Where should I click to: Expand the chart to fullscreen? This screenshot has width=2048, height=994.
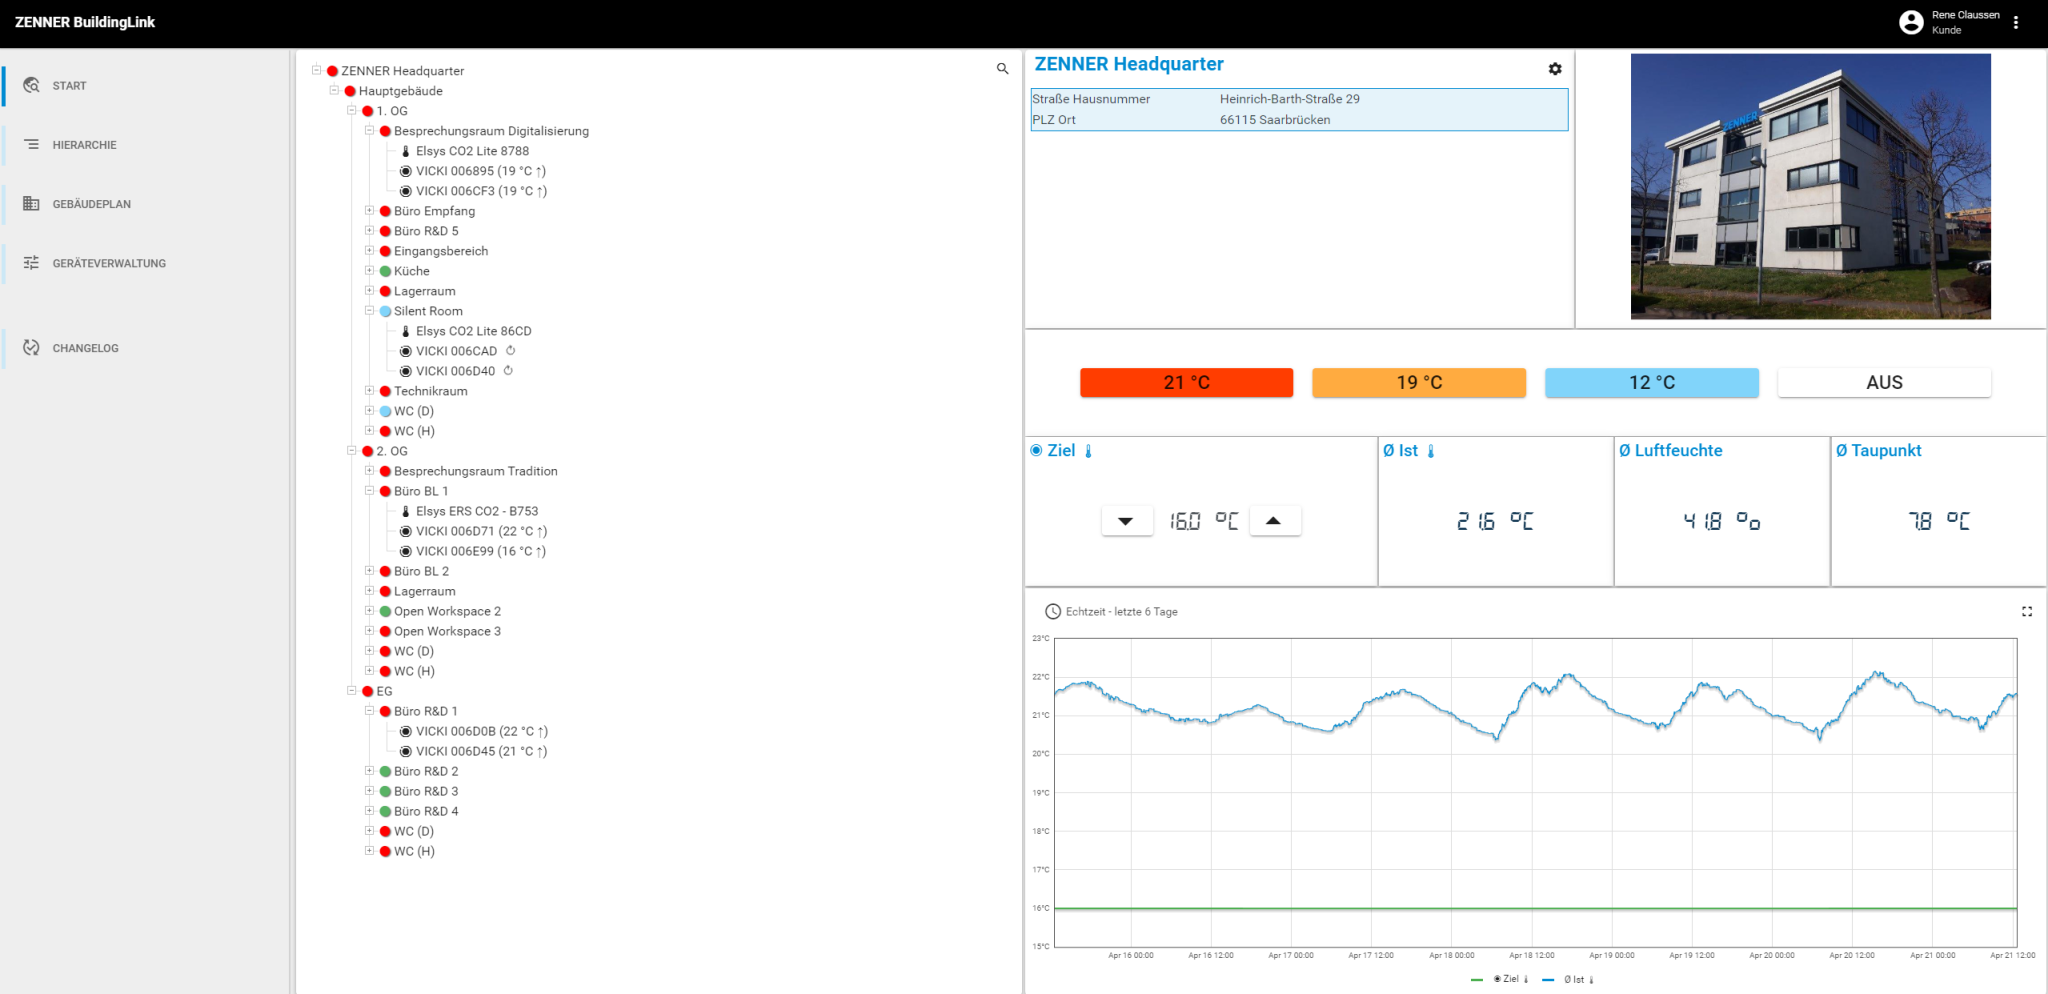[x=2026, y=611]
